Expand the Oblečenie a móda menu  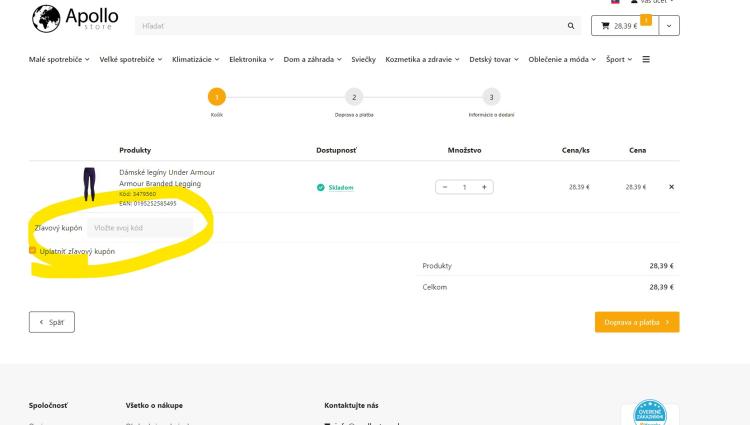pos(562,59)
